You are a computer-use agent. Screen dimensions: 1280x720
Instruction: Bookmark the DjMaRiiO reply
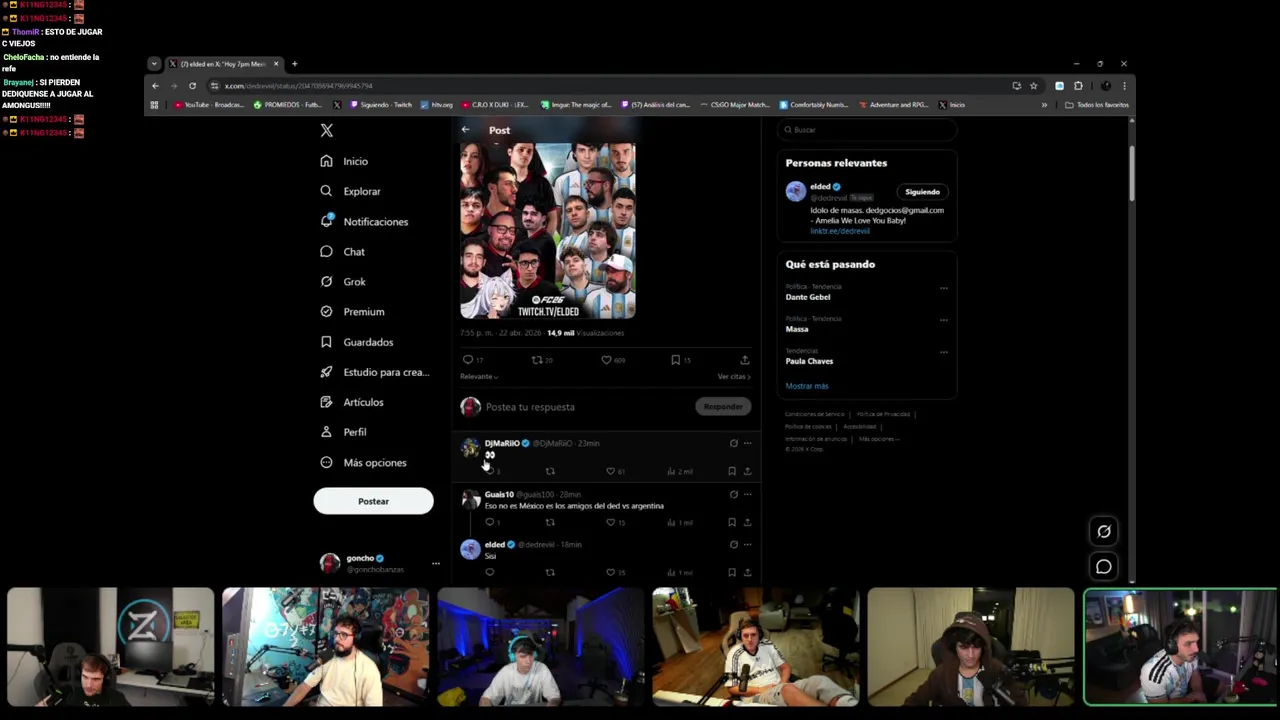coord(732,471)
